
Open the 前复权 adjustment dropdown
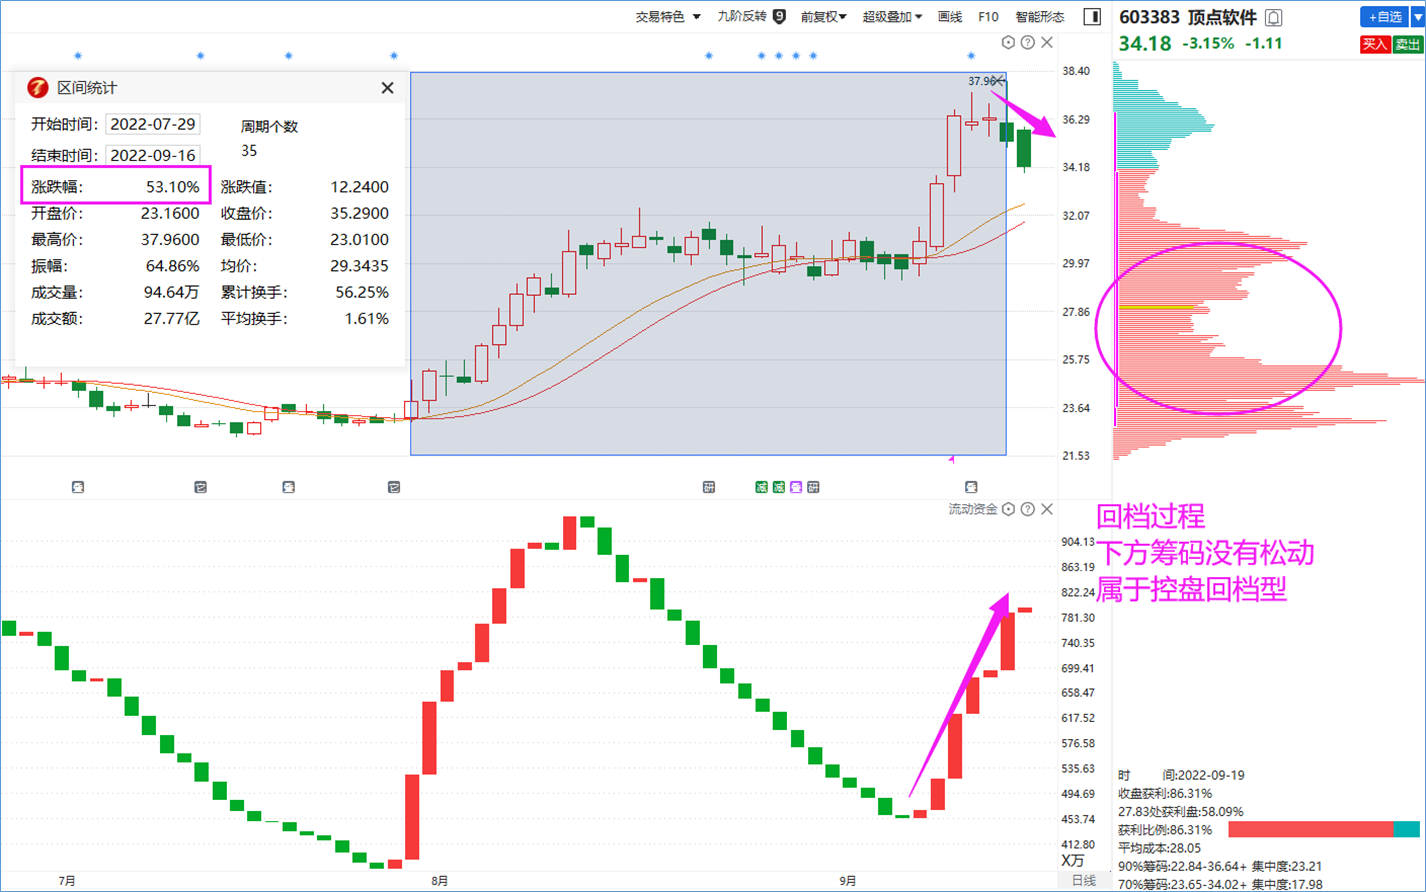823,16
